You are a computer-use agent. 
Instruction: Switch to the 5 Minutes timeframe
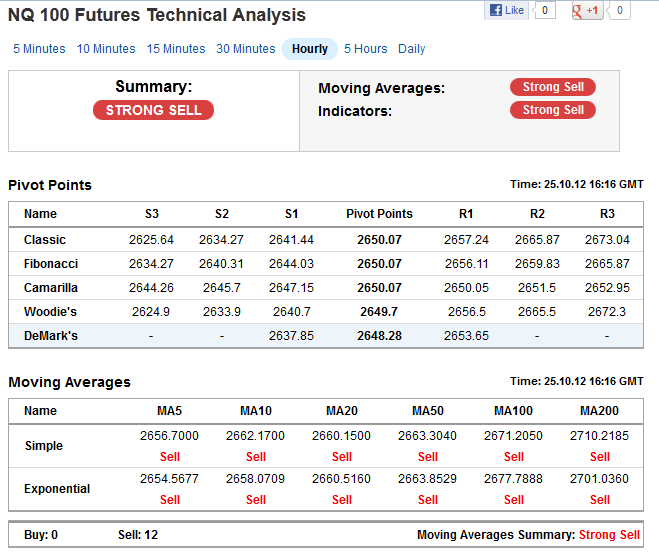pyautogui.click(x=39, y=49)
